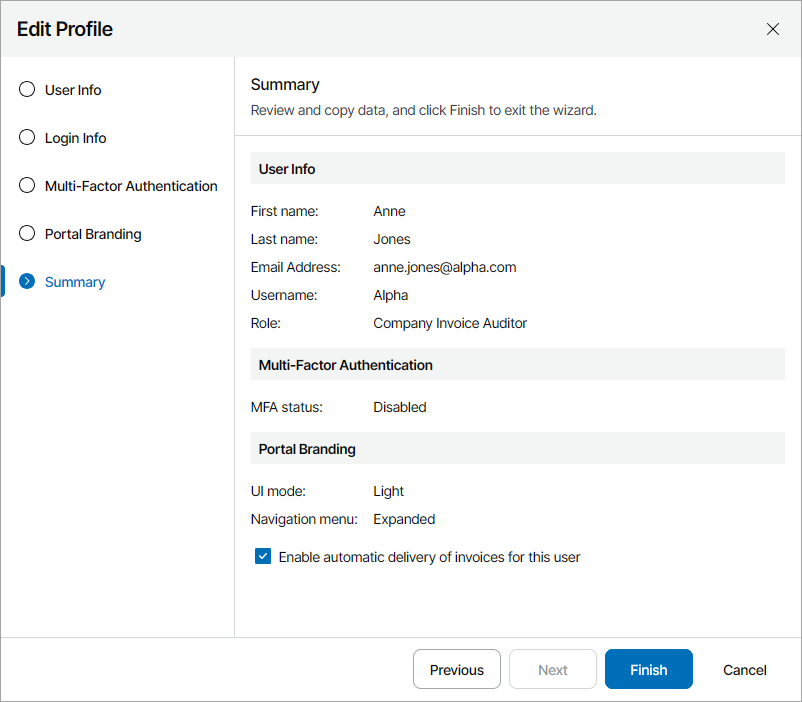Uncheck automatic delivery of invoices checkbox
The image size is (802, 702).
(263, 557)
